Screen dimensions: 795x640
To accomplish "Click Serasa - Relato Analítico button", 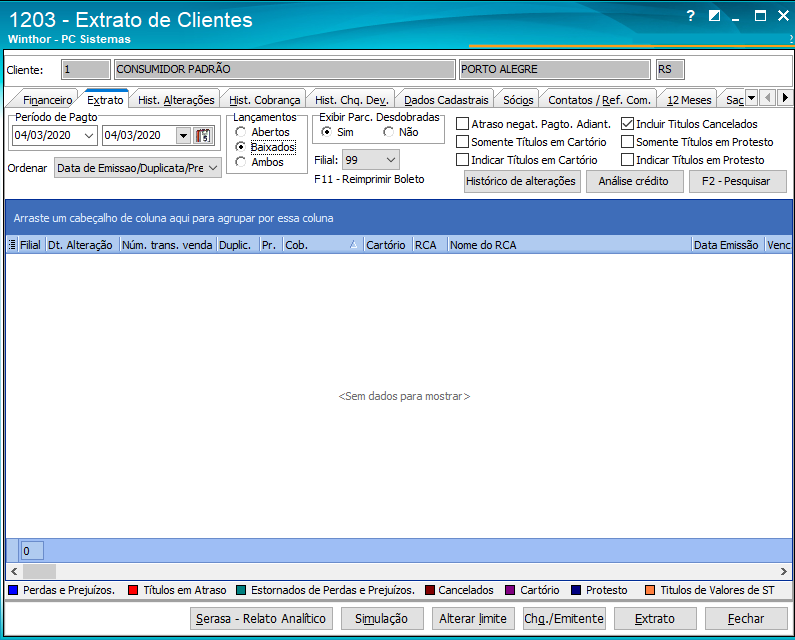I will point(261,619).
